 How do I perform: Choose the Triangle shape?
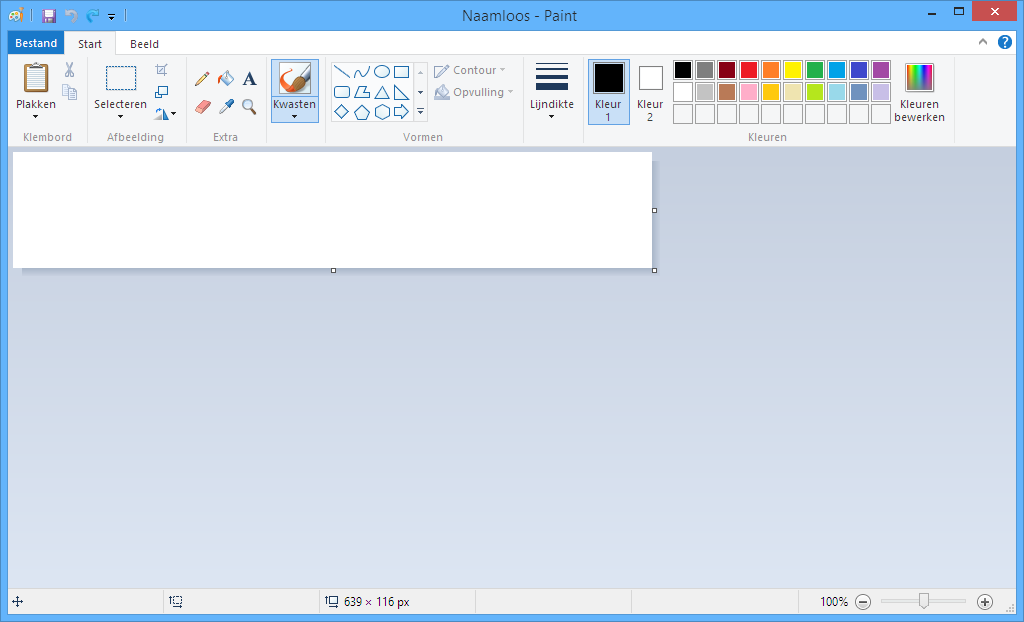click(x=382, y=92)
